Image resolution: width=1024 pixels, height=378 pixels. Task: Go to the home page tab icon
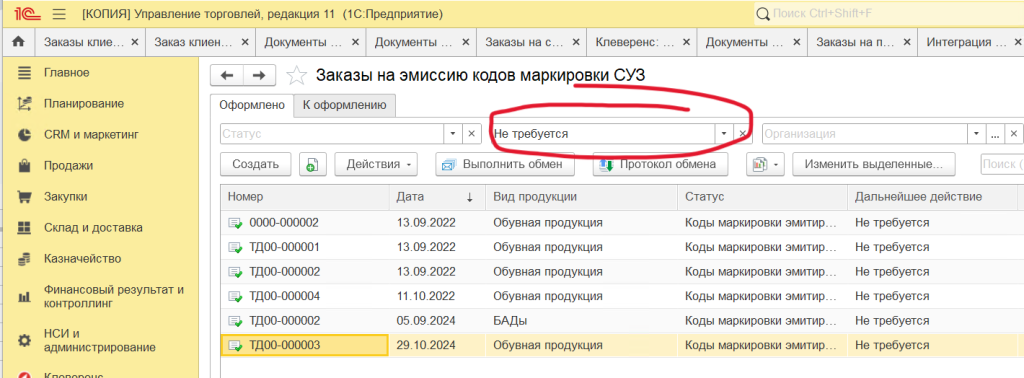pos(19,42)
